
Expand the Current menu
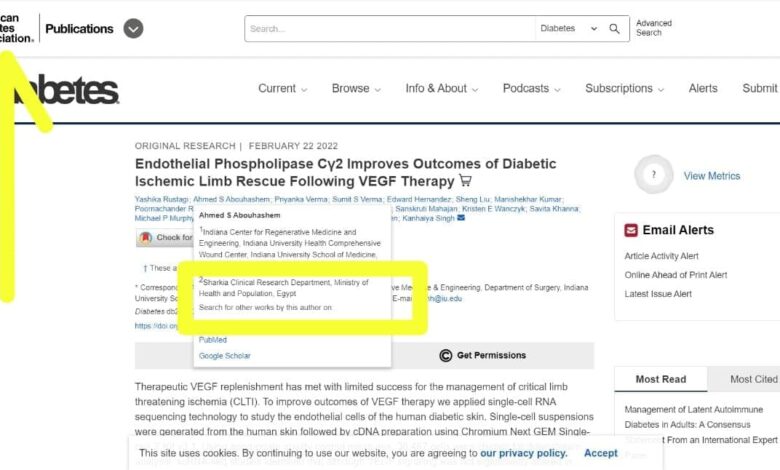(282, 88)
